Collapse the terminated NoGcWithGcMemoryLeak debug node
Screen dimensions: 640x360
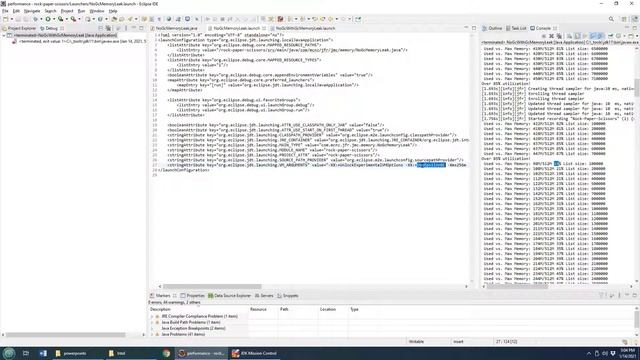[4, 36]
